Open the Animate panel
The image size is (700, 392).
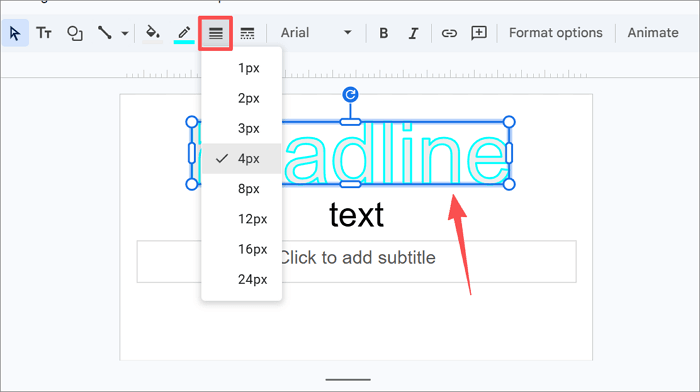(653, 33)
